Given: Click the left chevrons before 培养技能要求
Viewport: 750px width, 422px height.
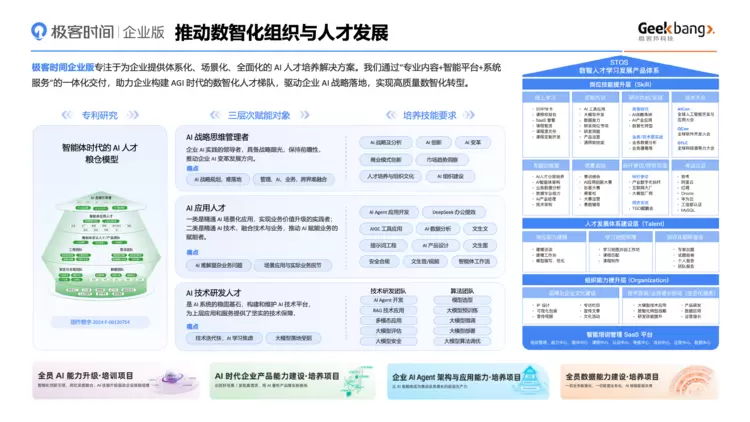Looking at the screenshot, I should [390, 115].
